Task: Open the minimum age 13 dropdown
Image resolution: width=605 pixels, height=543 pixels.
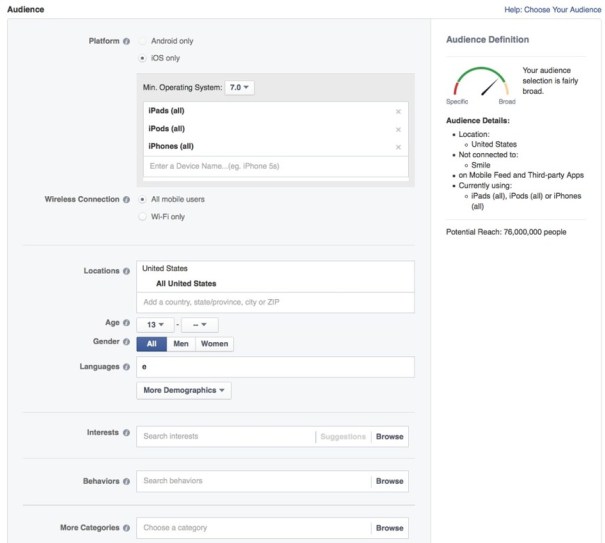Action: (x=154, y=324)
